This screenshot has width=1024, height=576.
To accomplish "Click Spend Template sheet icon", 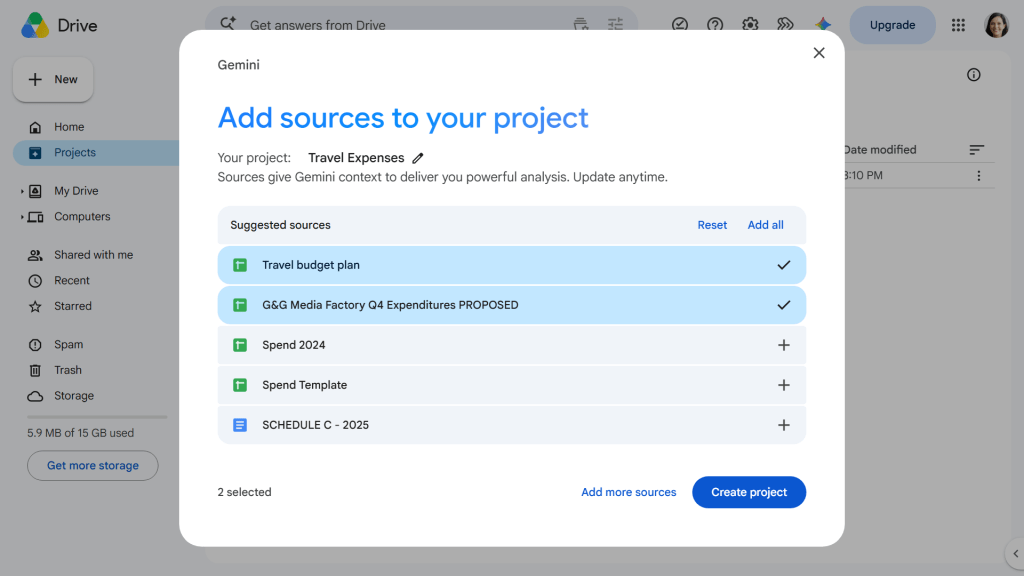I will tap(240, 385).
